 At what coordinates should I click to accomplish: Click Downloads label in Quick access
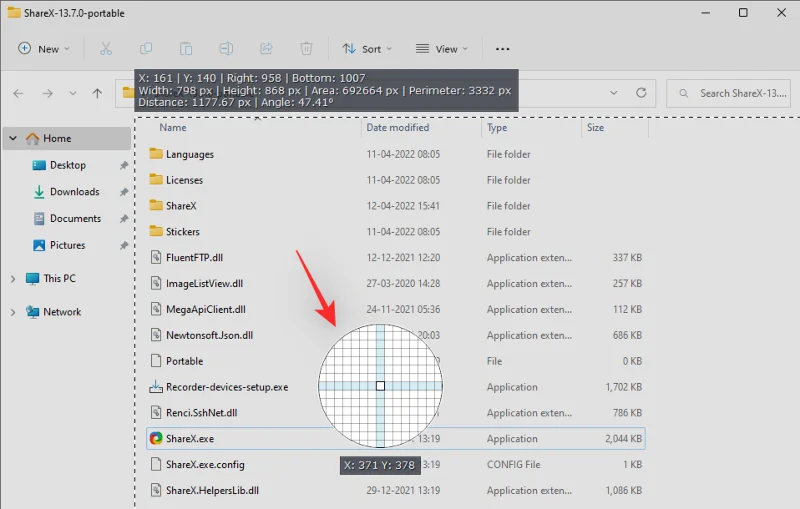point(74,192)
